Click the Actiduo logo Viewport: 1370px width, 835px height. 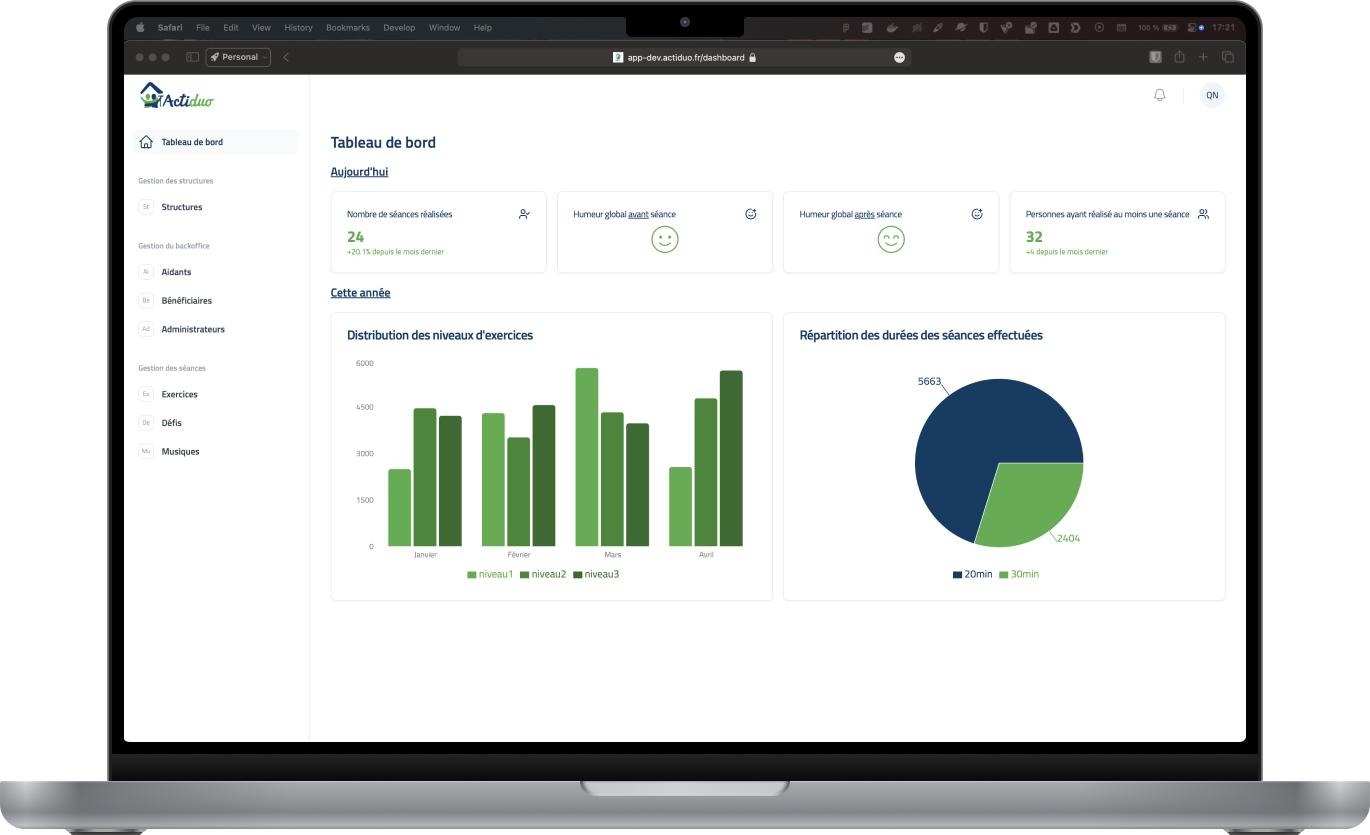pyautogui.click(x=177, y=96)
